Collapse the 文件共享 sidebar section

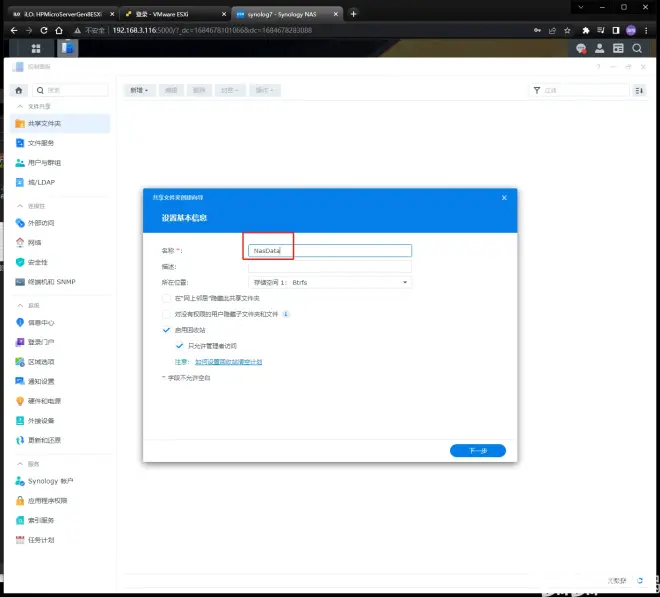tap(20, 106)
